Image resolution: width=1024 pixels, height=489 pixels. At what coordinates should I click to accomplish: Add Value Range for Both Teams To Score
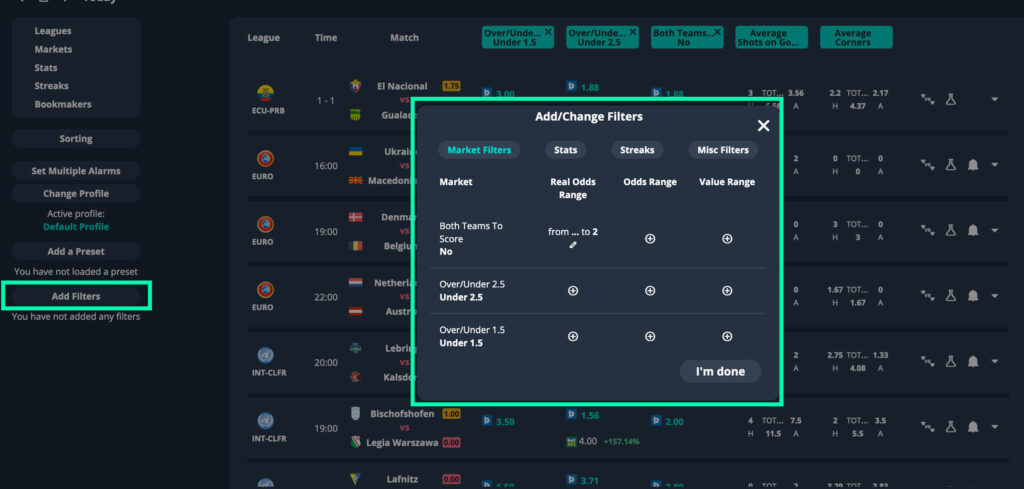click(x=727, y=239)
